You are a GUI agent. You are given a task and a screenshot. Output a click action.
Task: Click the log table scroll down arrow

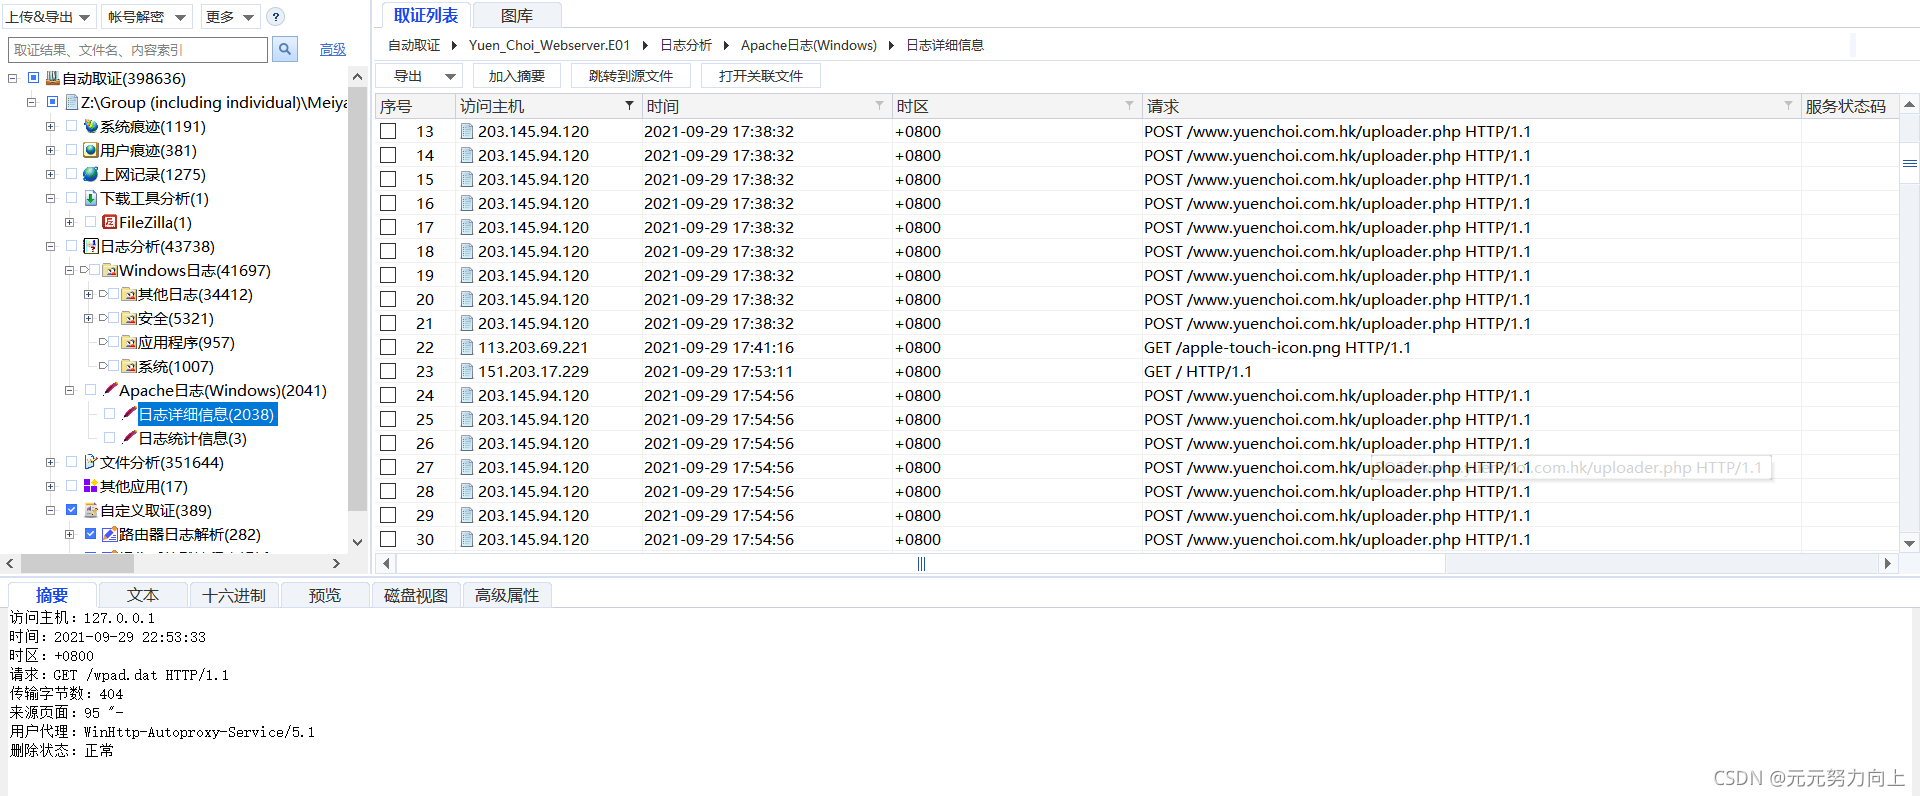1909,544
